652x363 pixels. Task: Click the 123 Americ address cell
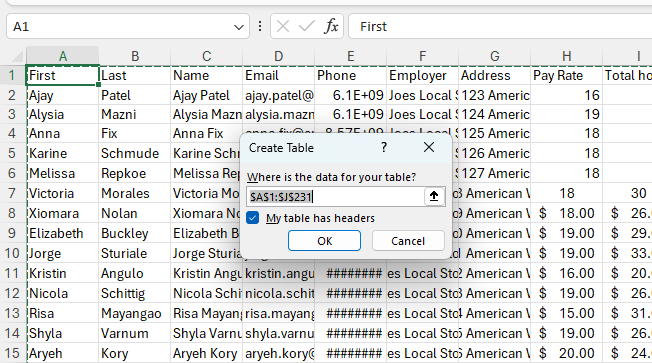pyautogui.click(x=494, y=95)
